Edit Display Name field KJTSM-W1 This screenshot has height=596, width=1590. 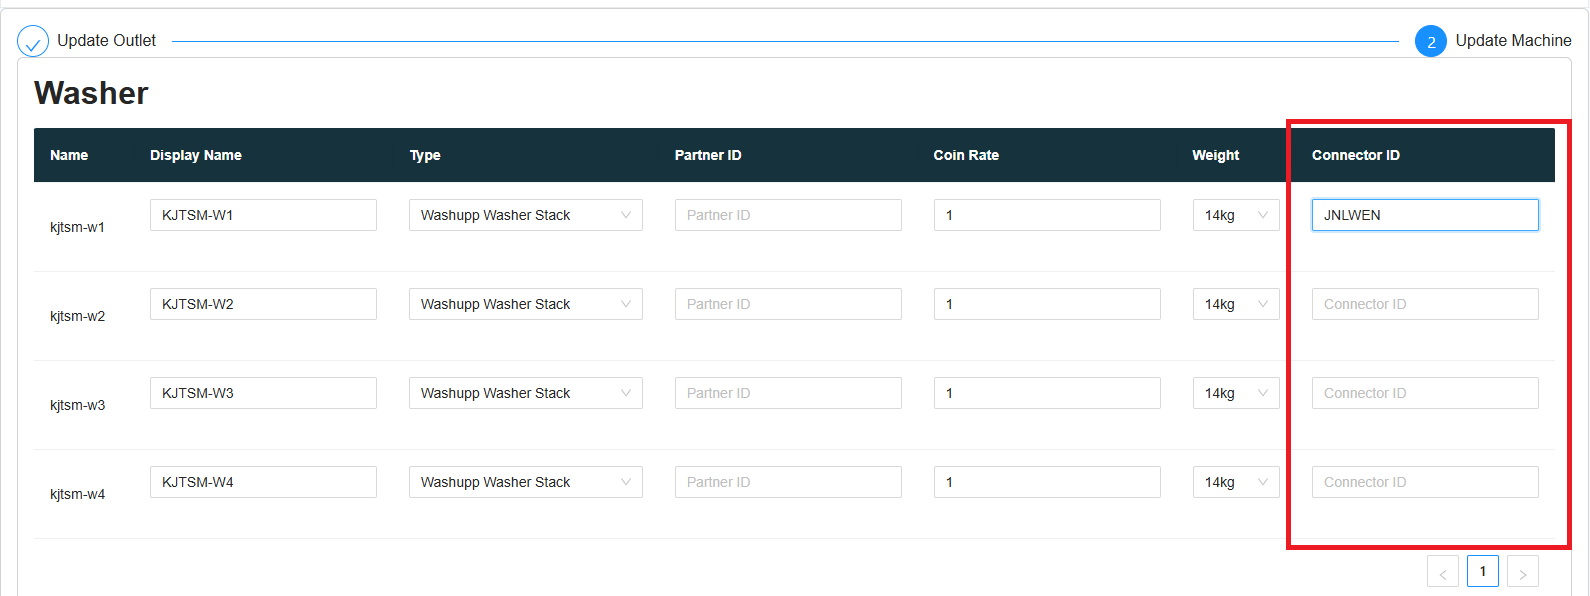pos(263,215)
